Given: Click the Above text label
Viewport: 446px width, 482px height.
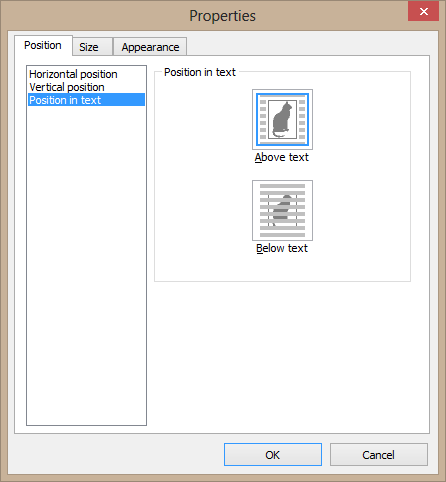Looking at the screenshot, I should click(282, 157).
